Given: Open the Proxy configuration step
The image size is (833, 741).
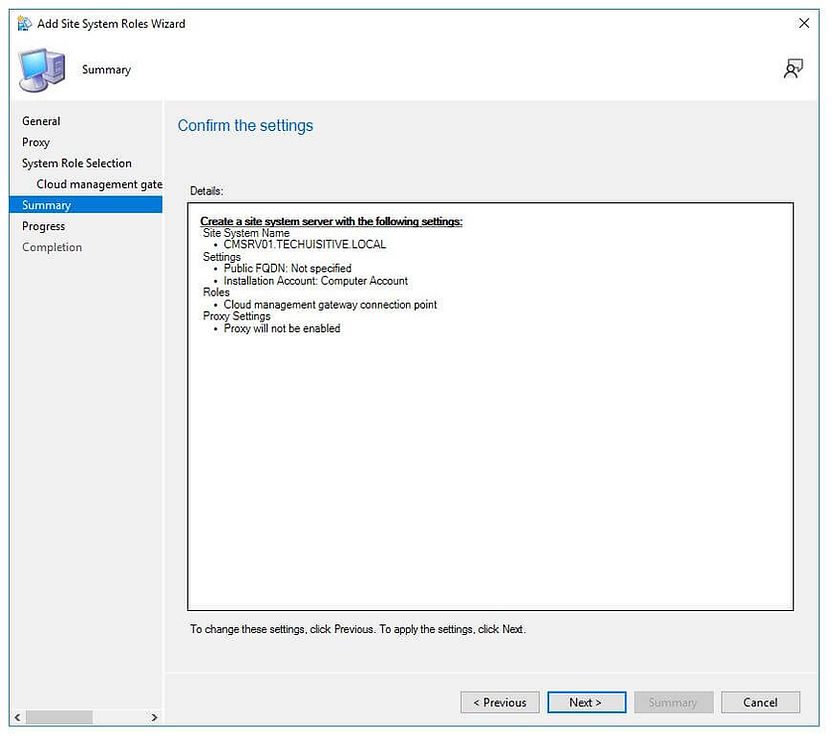Looking at the screenshot, I should [35, 142].
